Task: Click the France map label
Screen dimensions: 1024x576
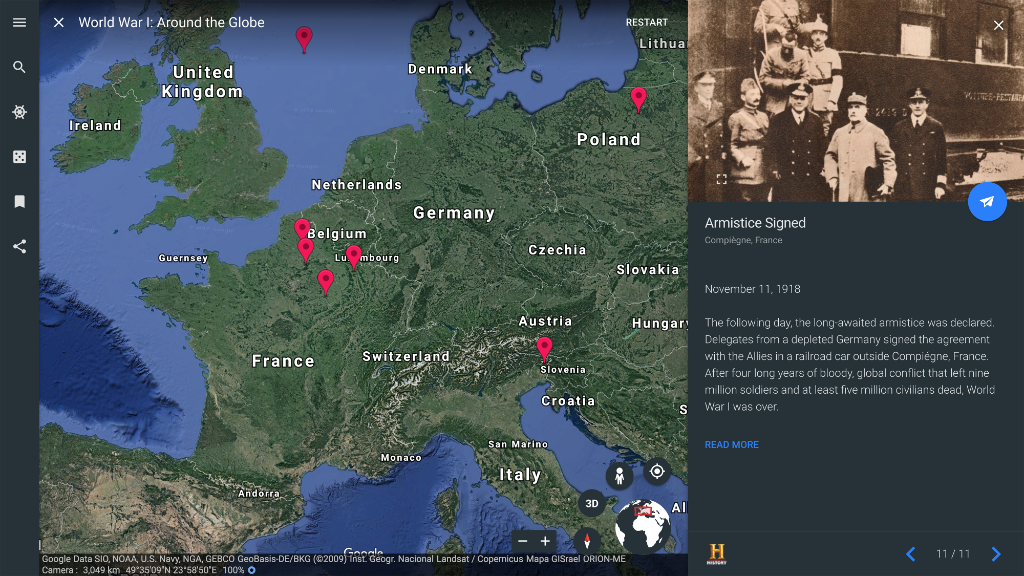Action: (x=283, y=361)
